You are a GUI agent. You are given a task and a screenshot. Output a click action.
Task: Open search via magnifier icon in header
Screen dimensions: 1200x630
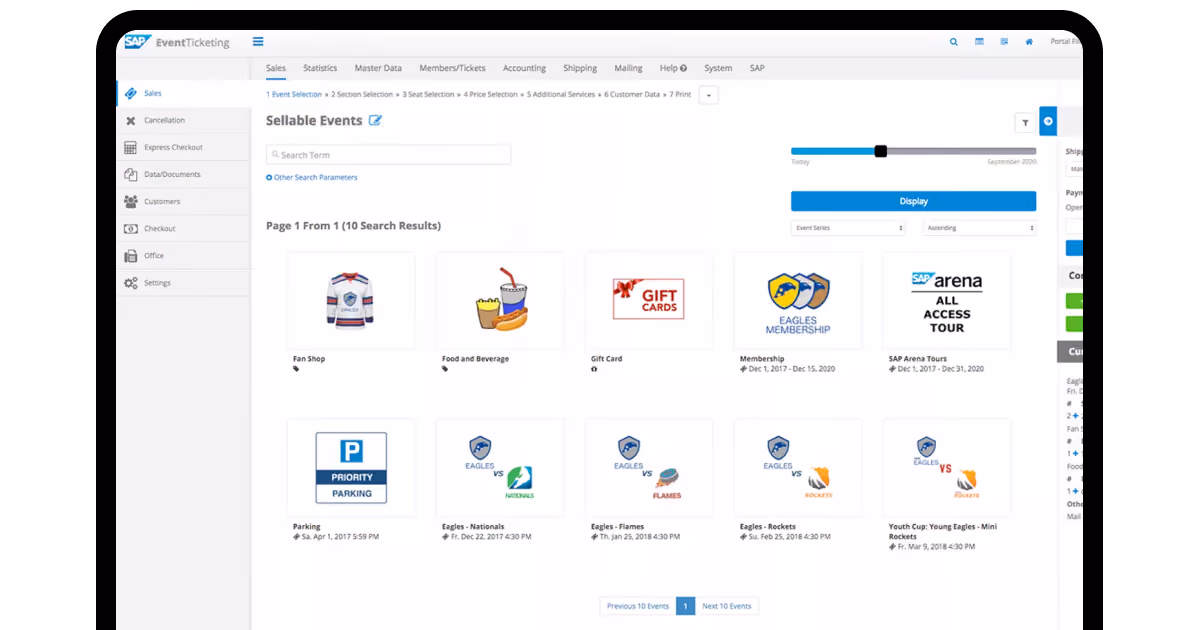(x=954, y=42)
